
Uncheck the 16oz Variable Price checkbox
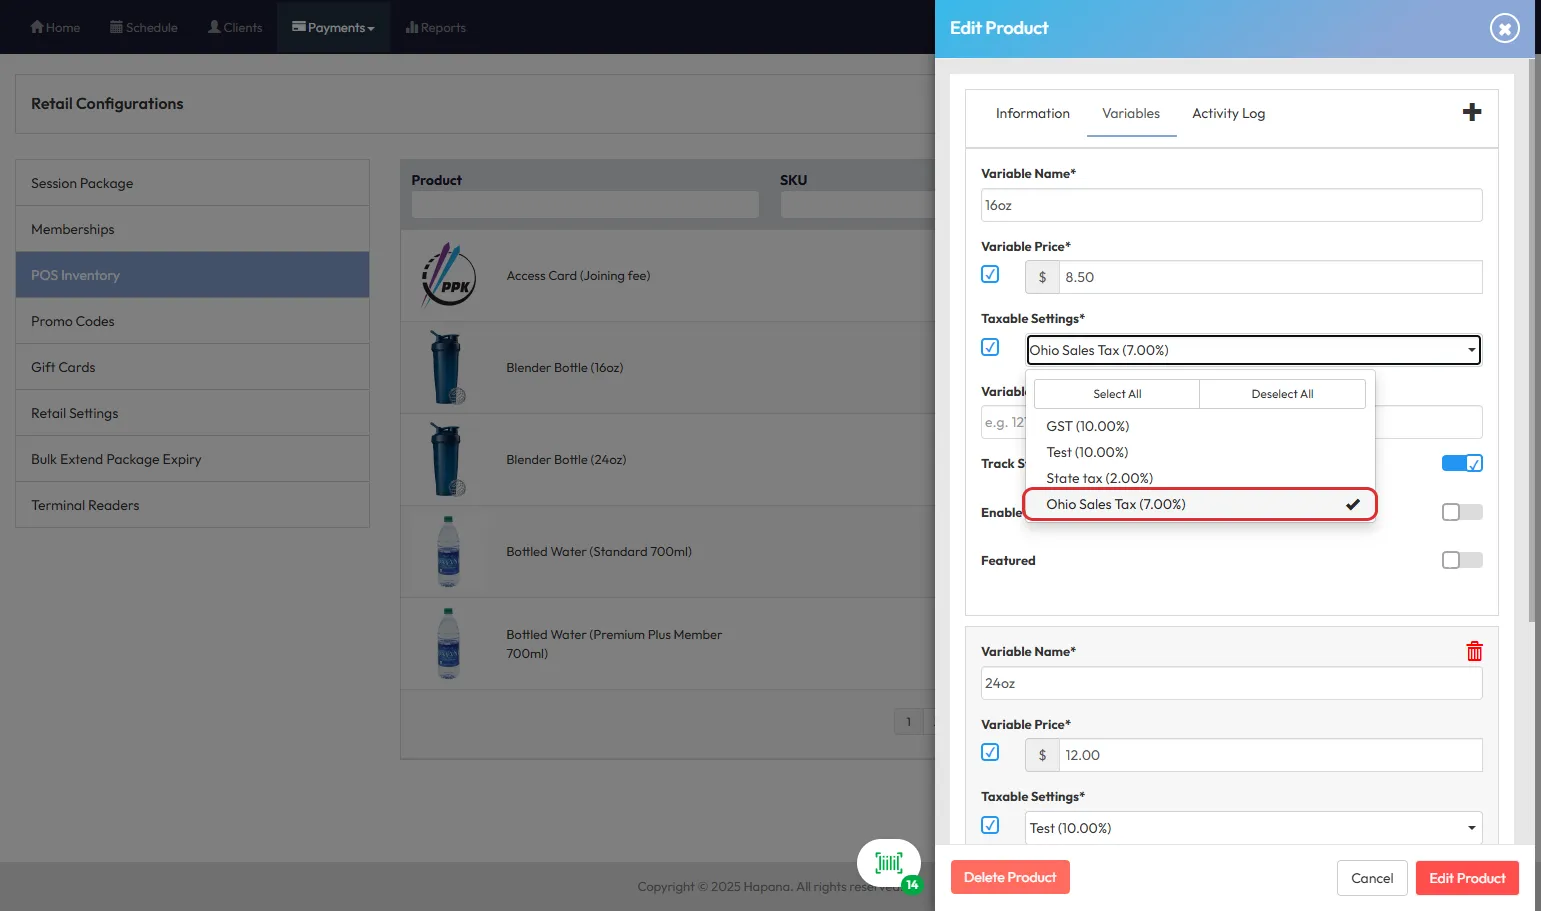click(990, 274)
